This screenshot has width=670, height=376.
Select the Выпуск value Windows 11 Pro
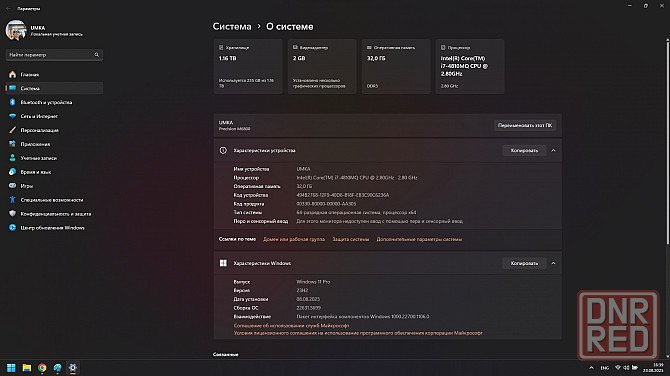[313, 282]
